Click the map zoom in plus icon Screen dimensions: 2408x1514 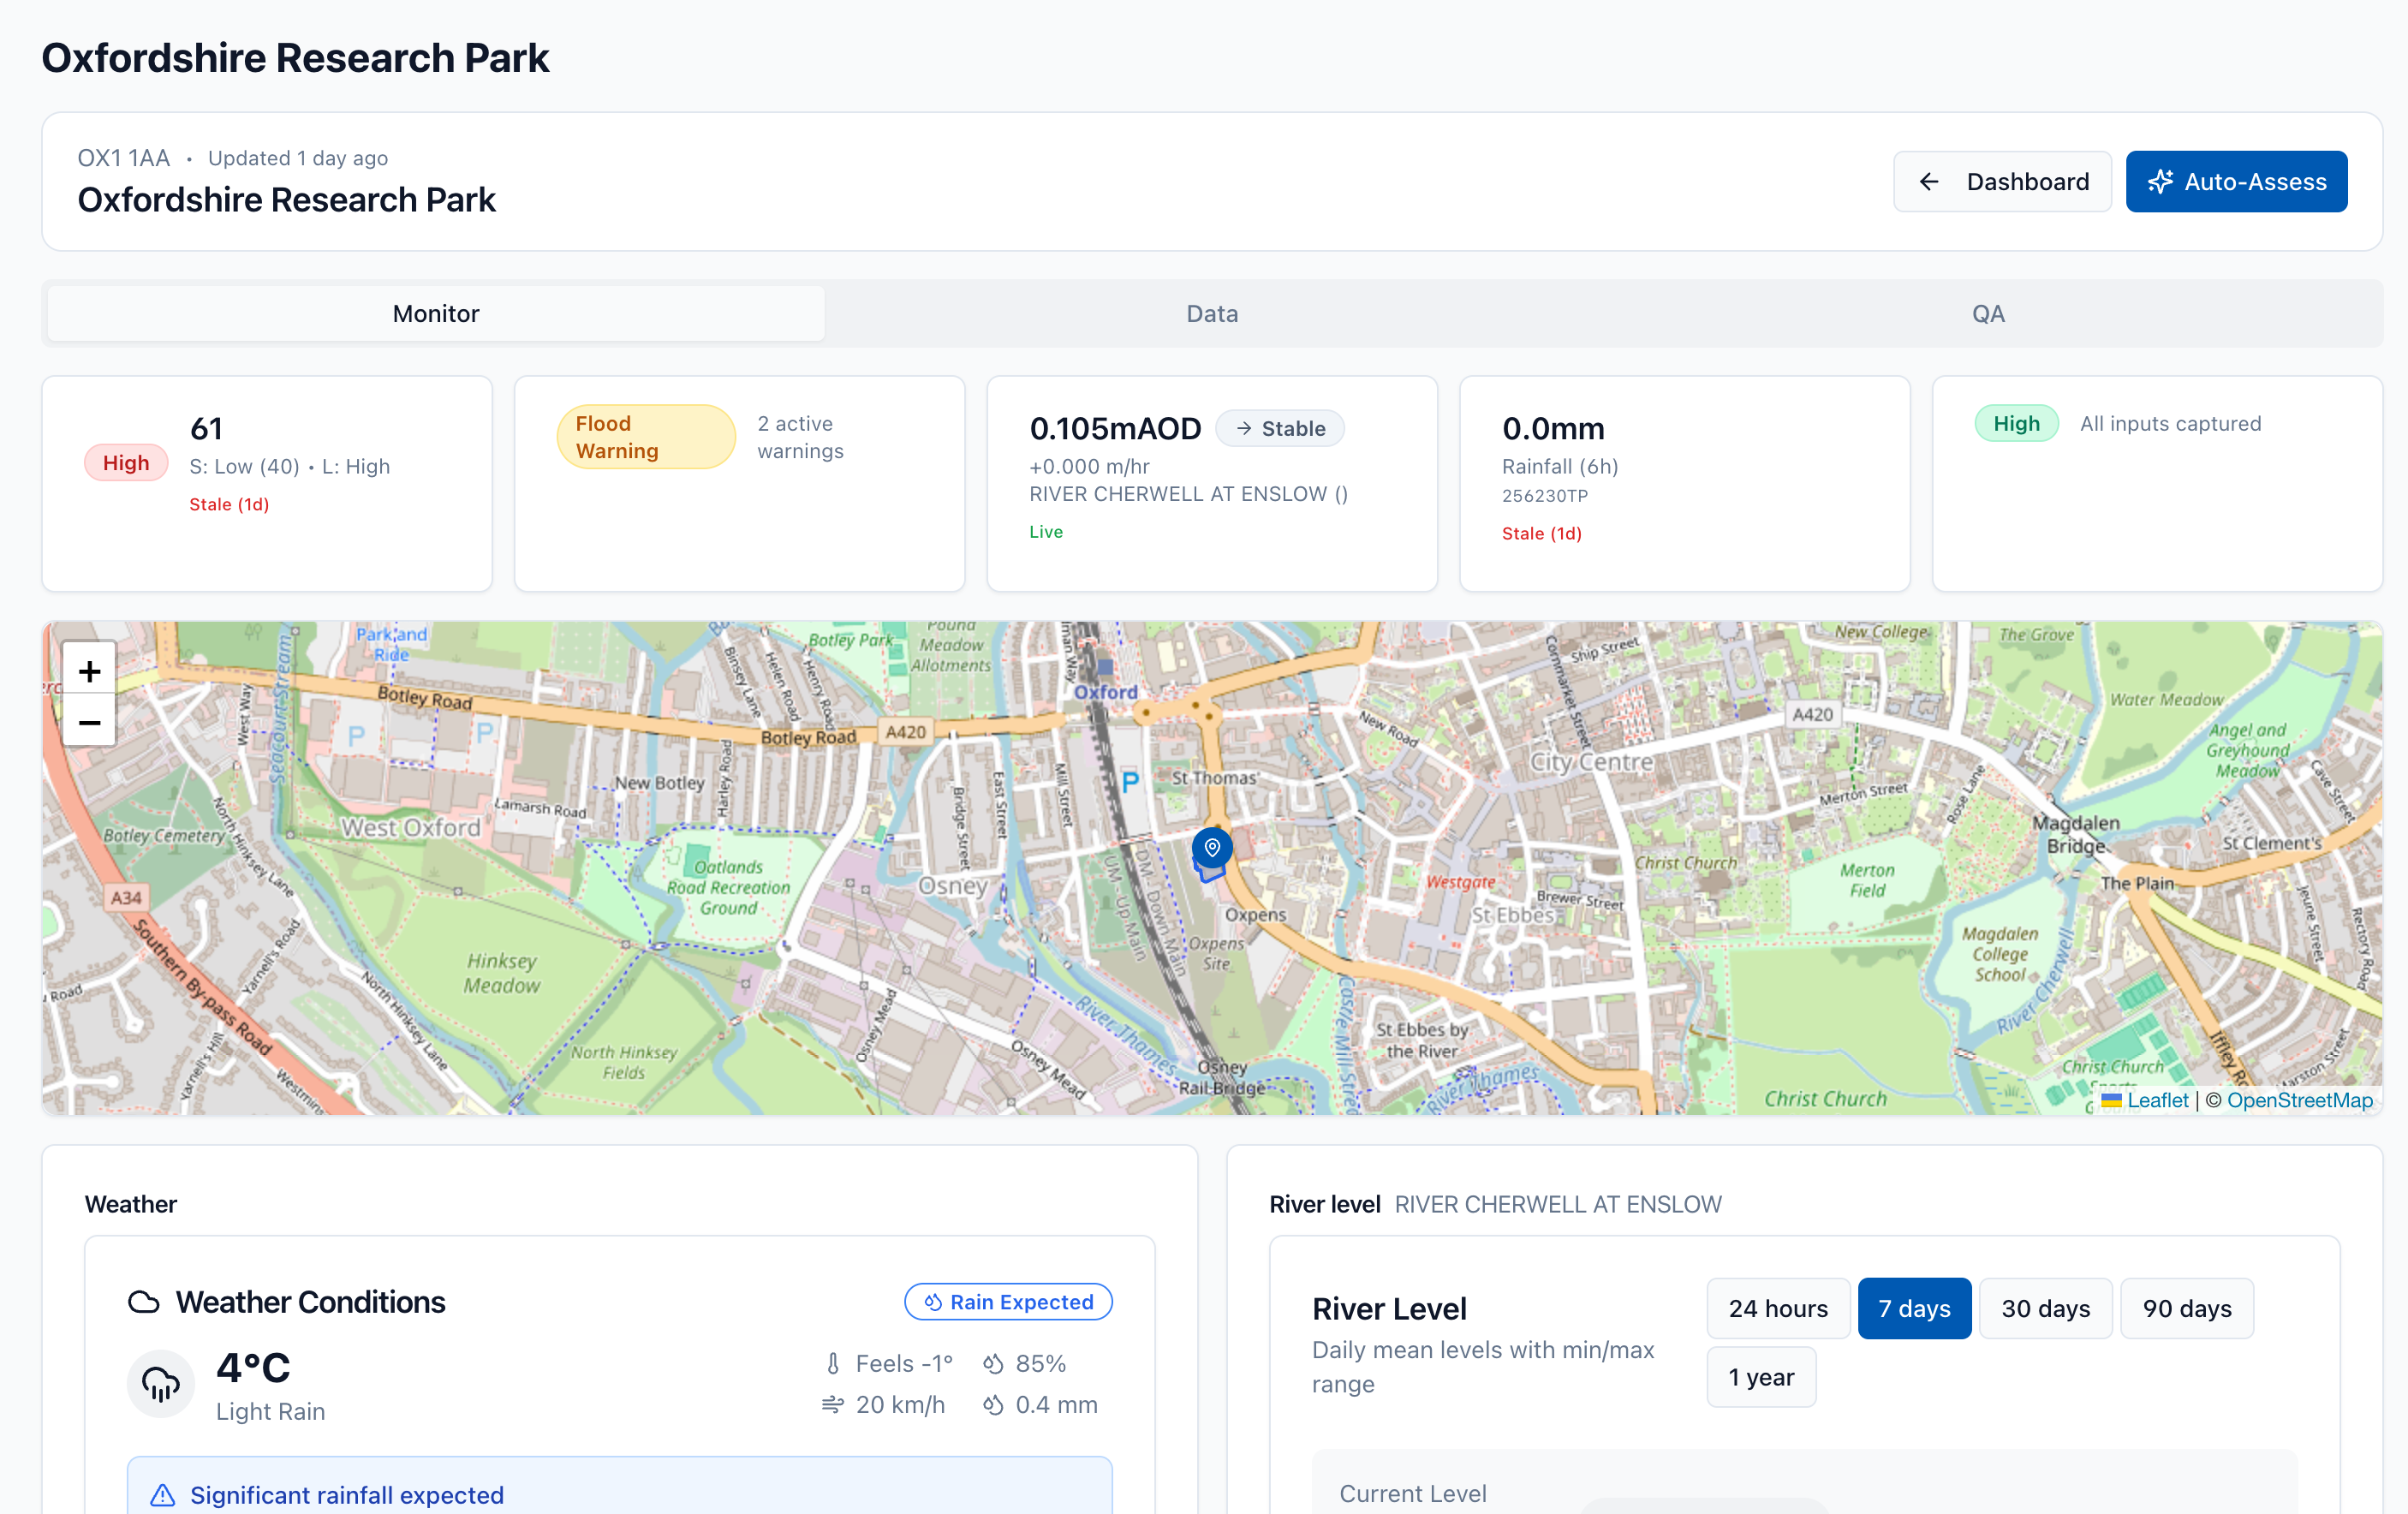point(89,671)
